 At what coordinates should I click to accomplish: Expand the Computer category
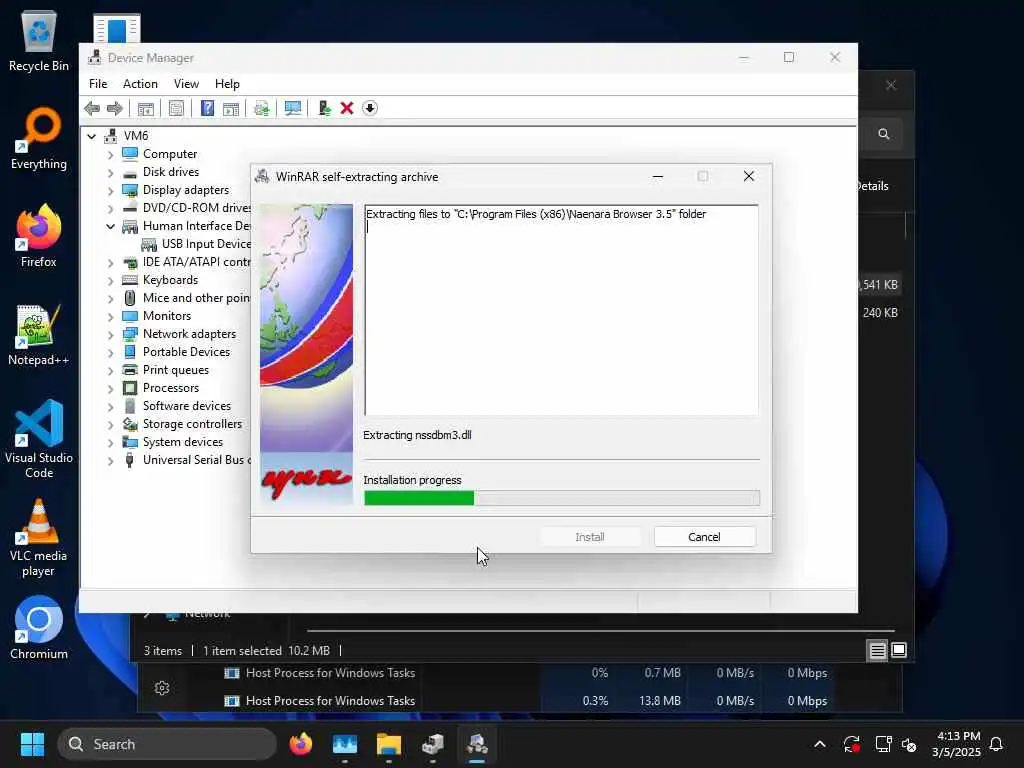coord(110,155)
